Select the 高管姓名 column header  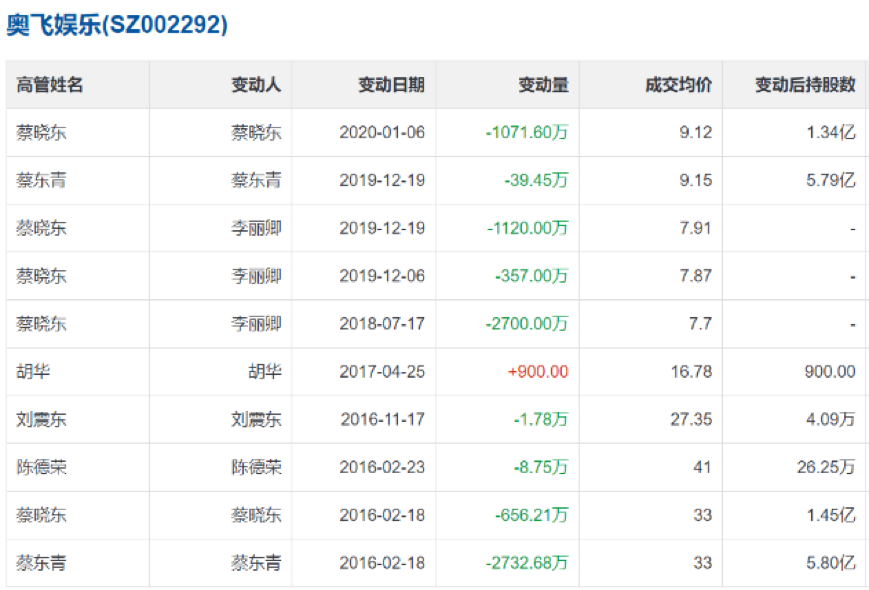point(50,85)
